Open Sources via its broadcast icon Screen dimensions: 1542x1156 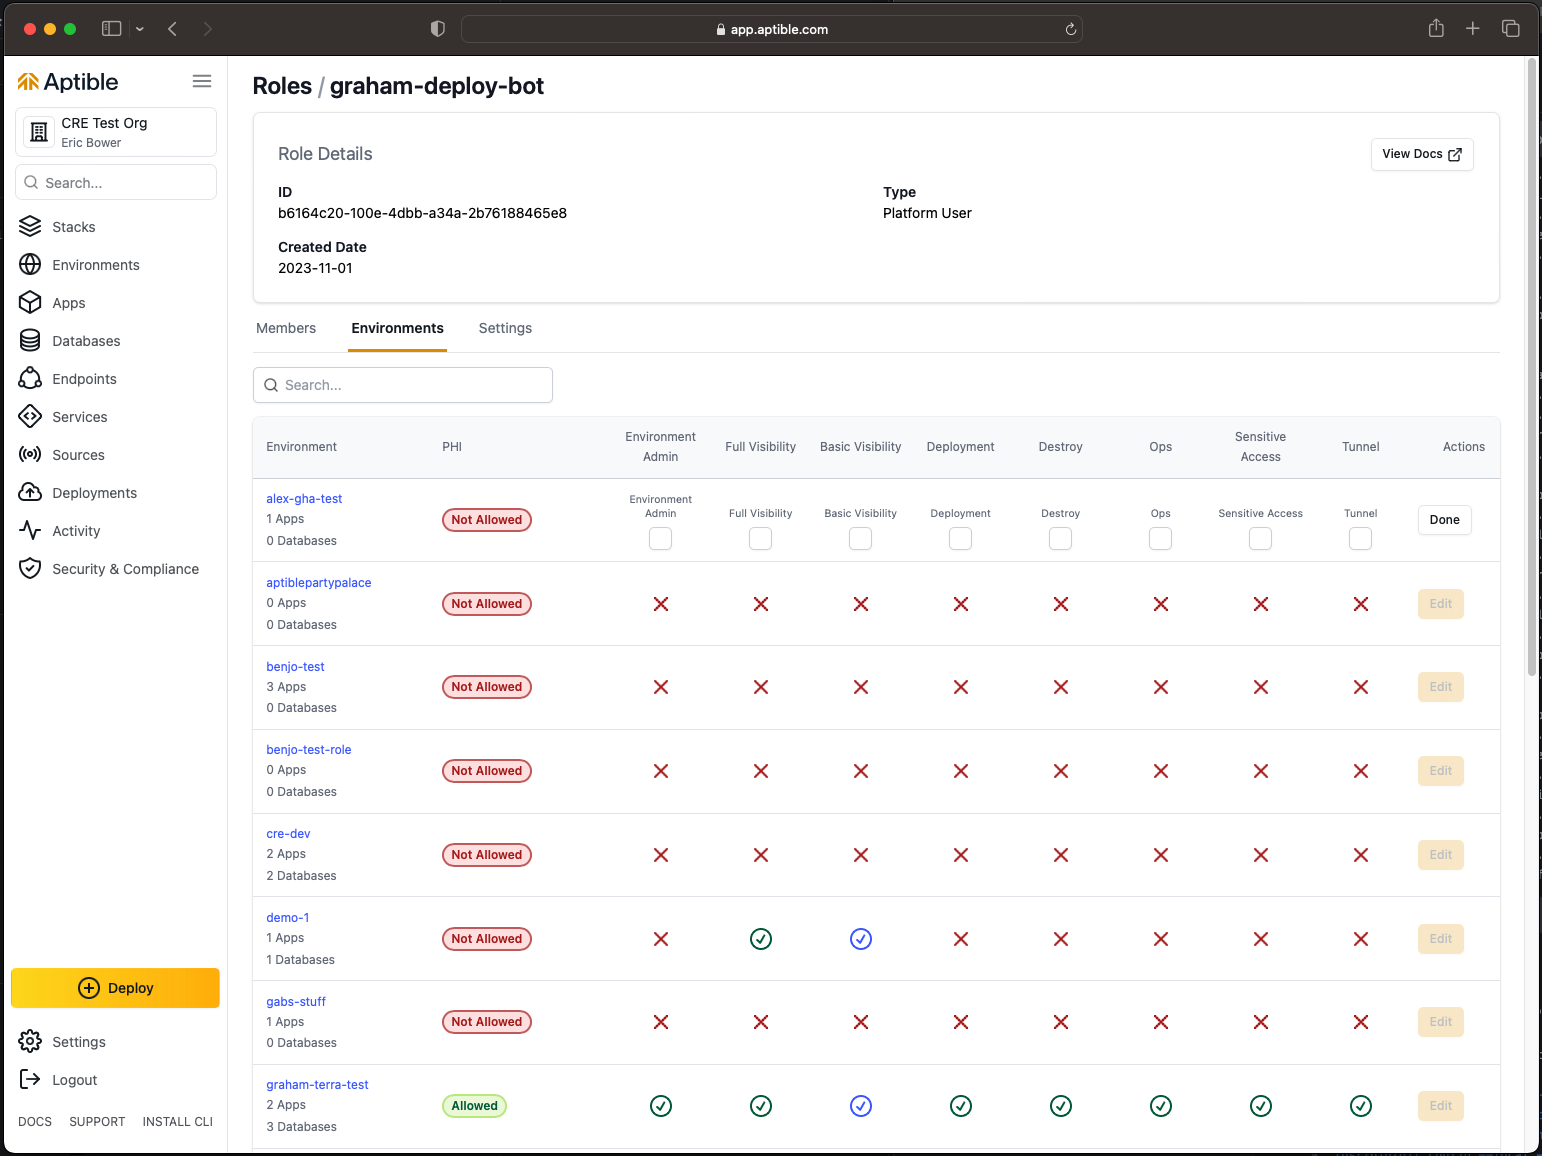pos(30,455)
